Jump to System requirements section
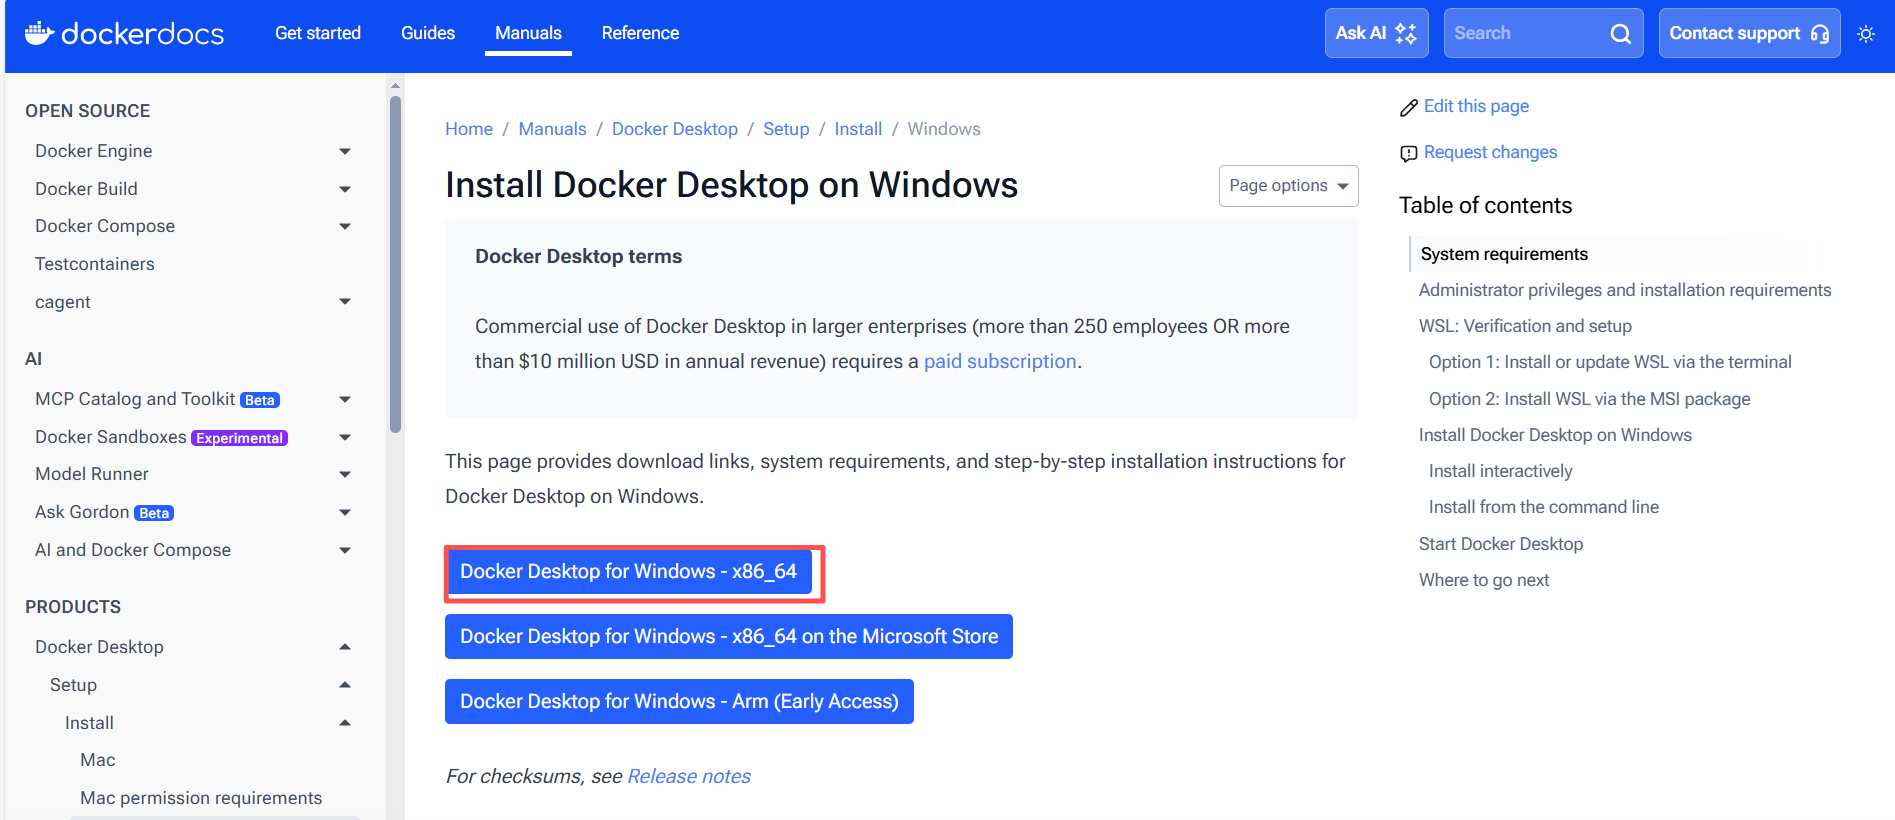The height and width of the screenshot is (820, 1895). tap(1504, 254)
